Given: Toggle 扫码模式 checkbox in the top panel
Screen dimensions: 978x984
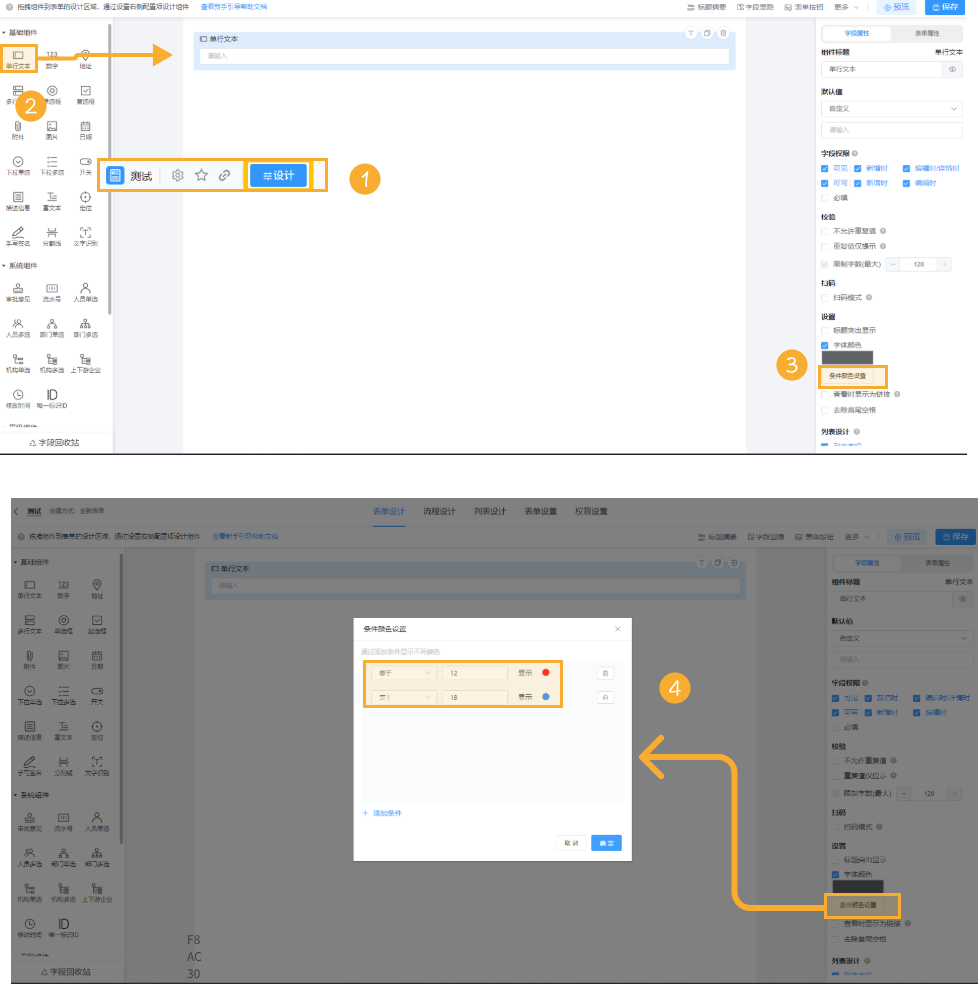Looking at the screenshot, I should (825, 297).
